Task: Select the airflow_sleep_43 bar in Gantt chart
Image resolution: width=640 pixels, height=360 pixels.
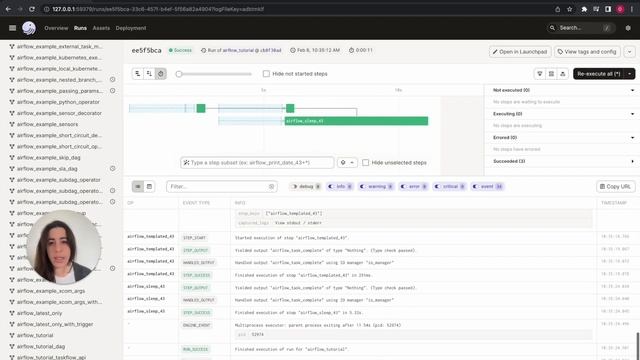Action: [x=356, y=121]
